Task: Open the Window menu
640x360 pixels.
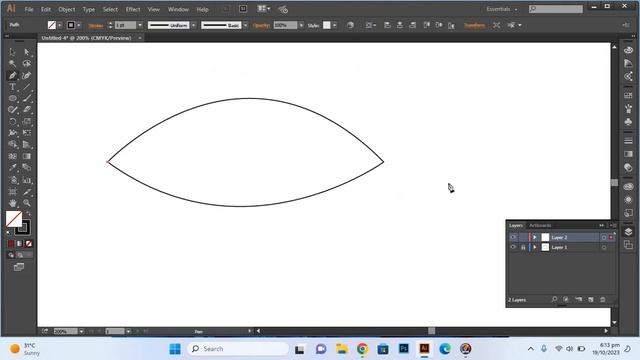Action: pos(178,9)
